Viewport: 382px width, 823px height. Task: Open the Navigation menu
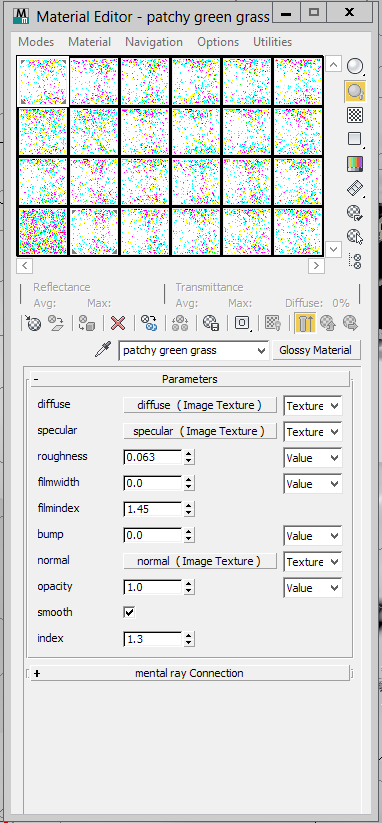pyautogui.click(x=154, y=42)
